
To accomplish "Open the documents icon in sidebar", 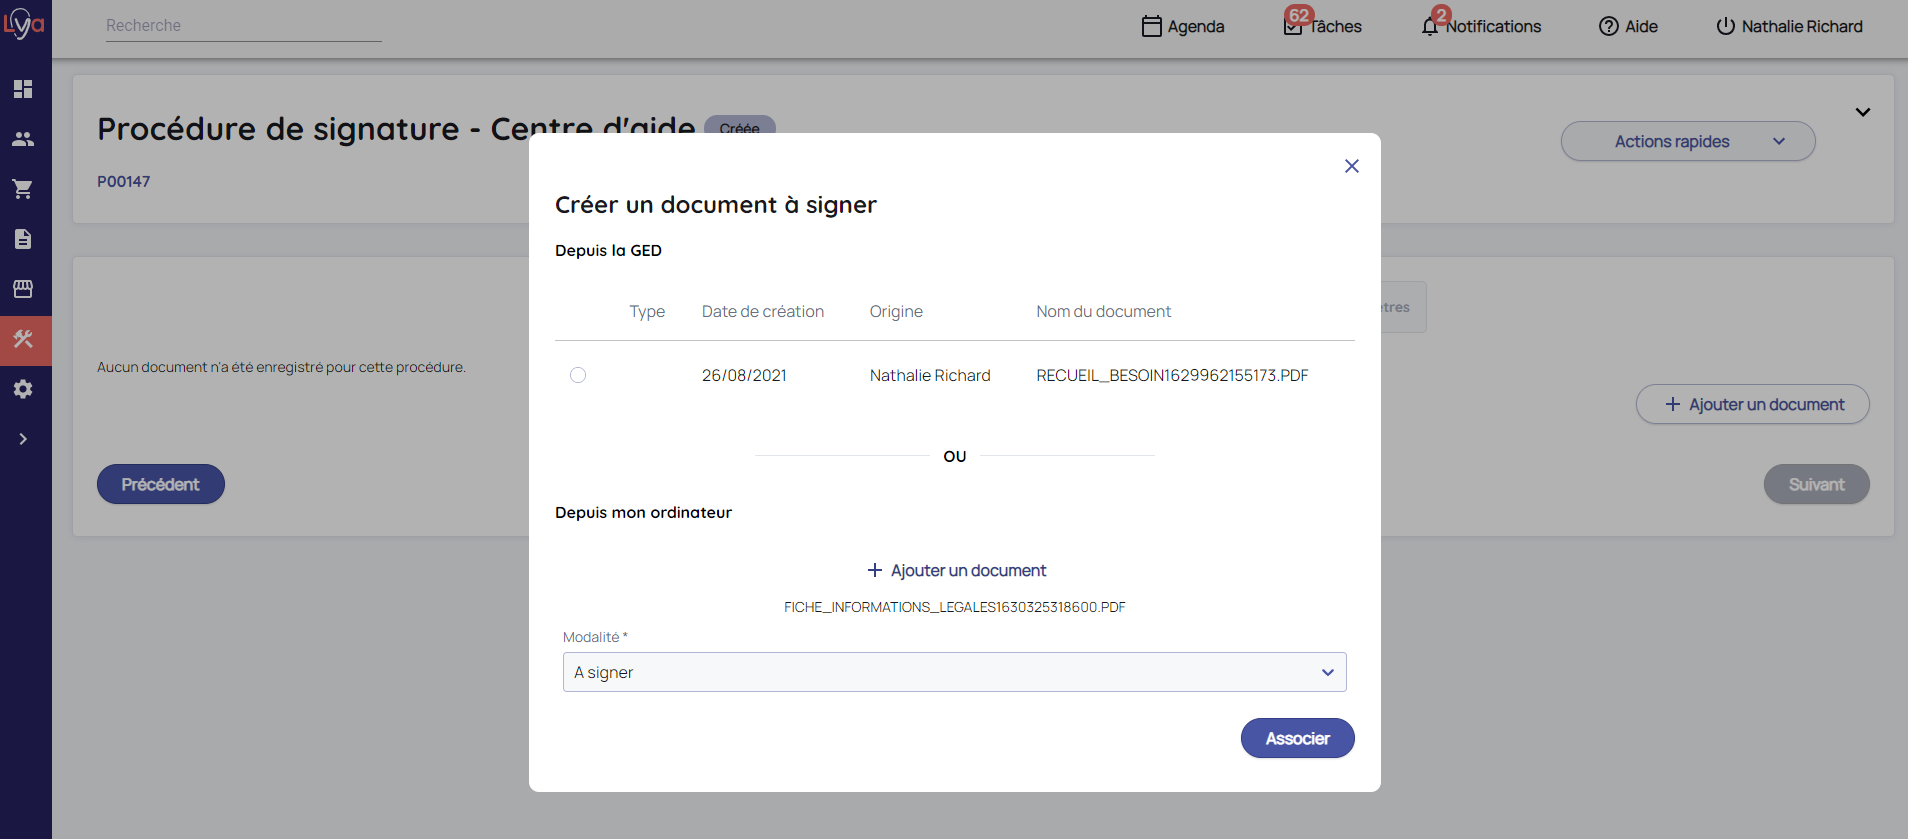I will coord(23,239).
